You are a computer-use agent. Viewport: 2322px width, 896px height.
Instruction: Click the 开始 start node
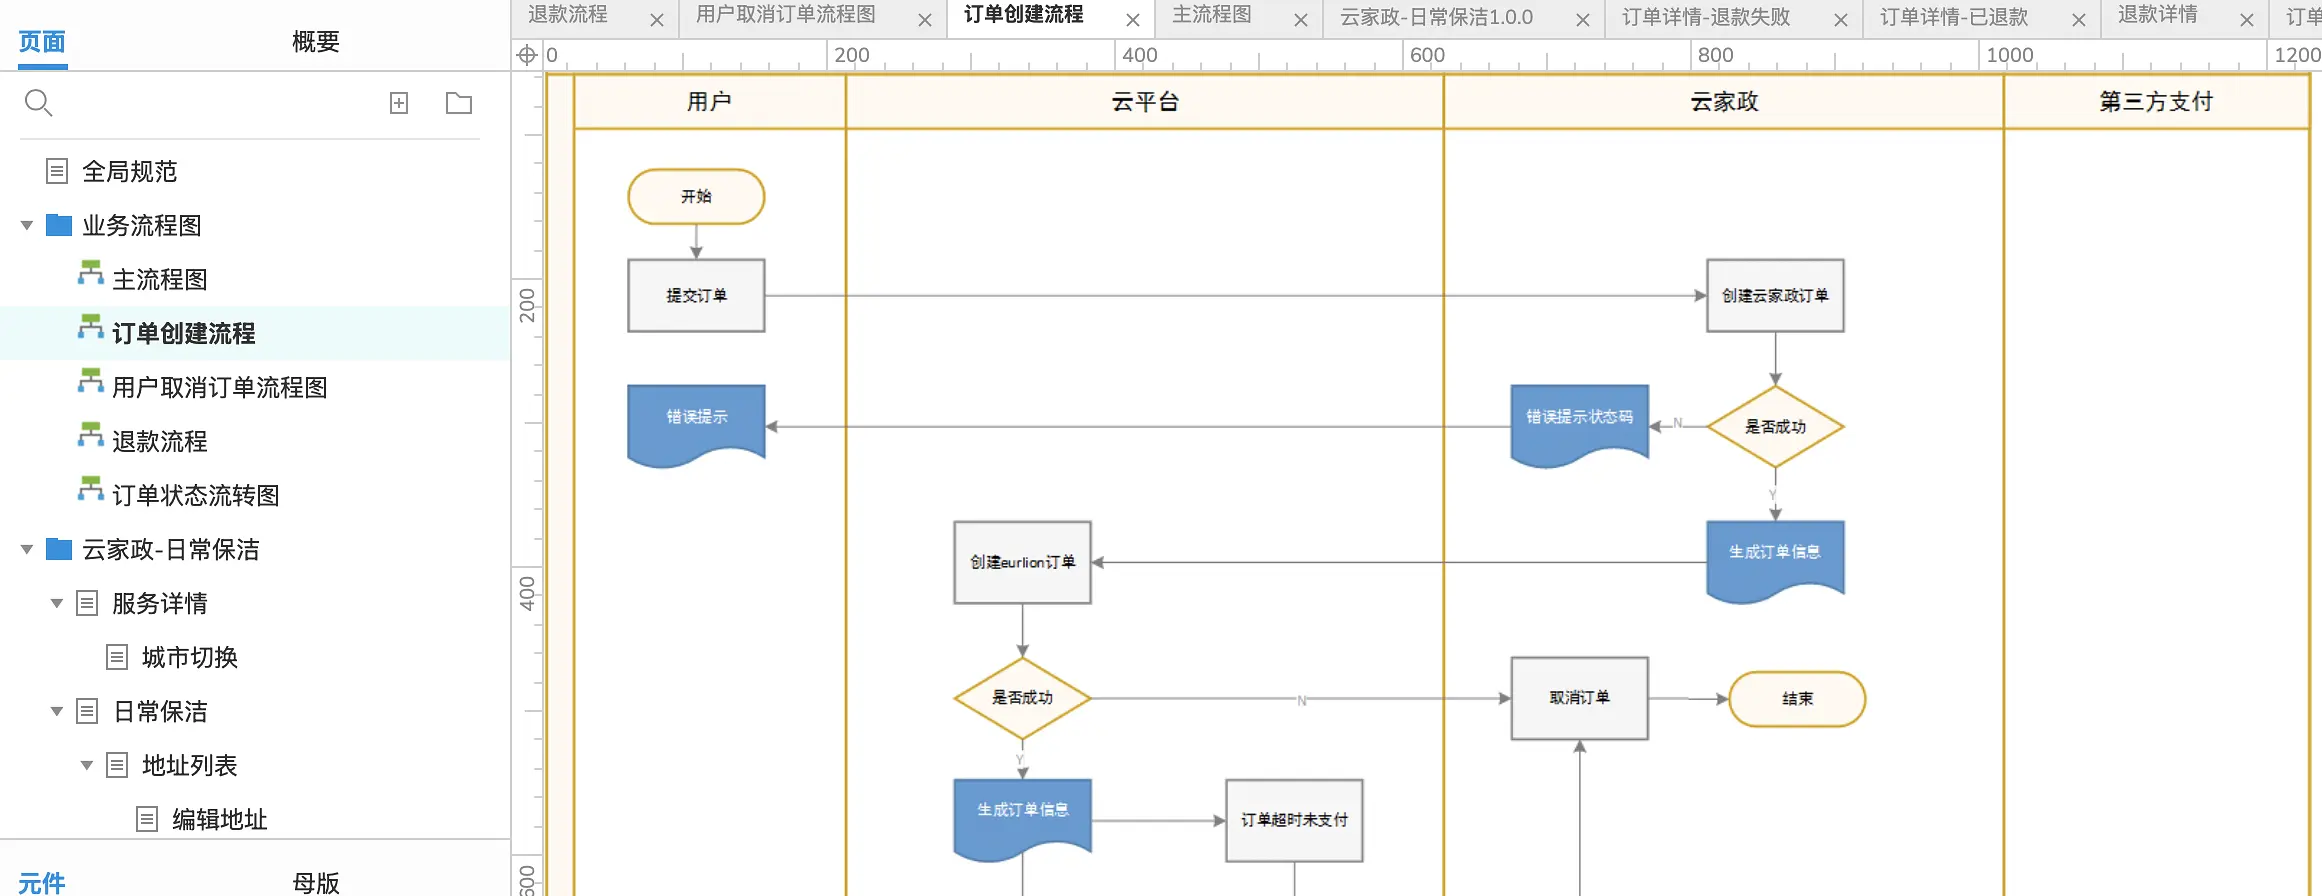click(x=696, y=197)
